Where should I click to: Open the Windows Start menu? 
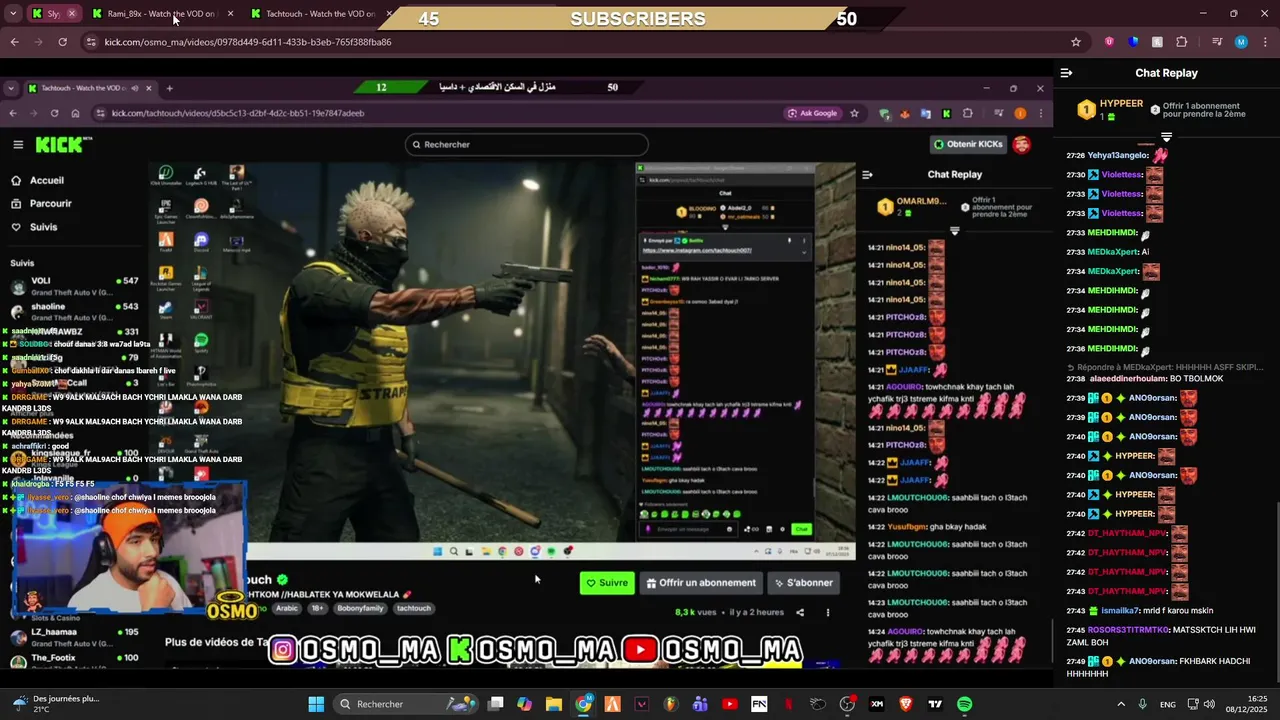[316, 704]
